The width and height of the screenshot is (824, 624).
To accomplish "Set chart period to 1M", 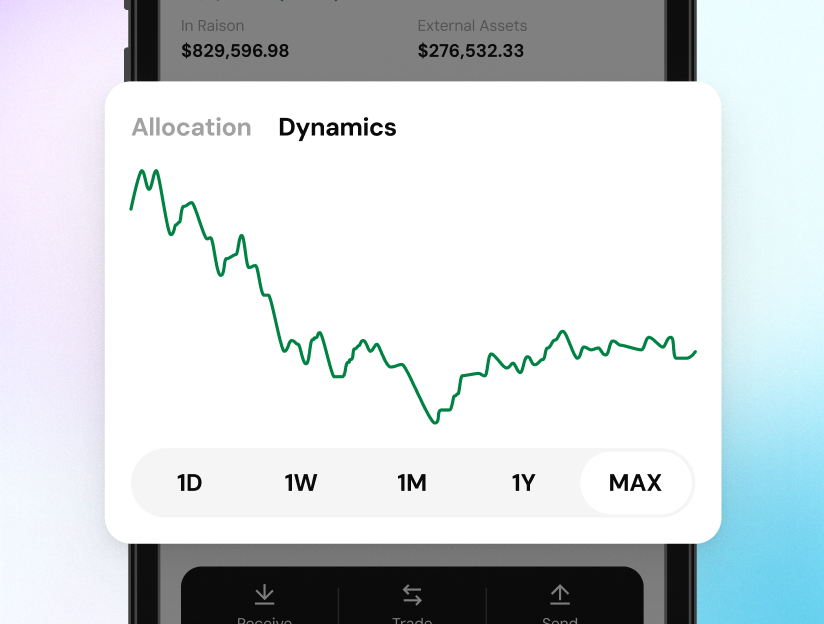I will click(x=412, y=483).
